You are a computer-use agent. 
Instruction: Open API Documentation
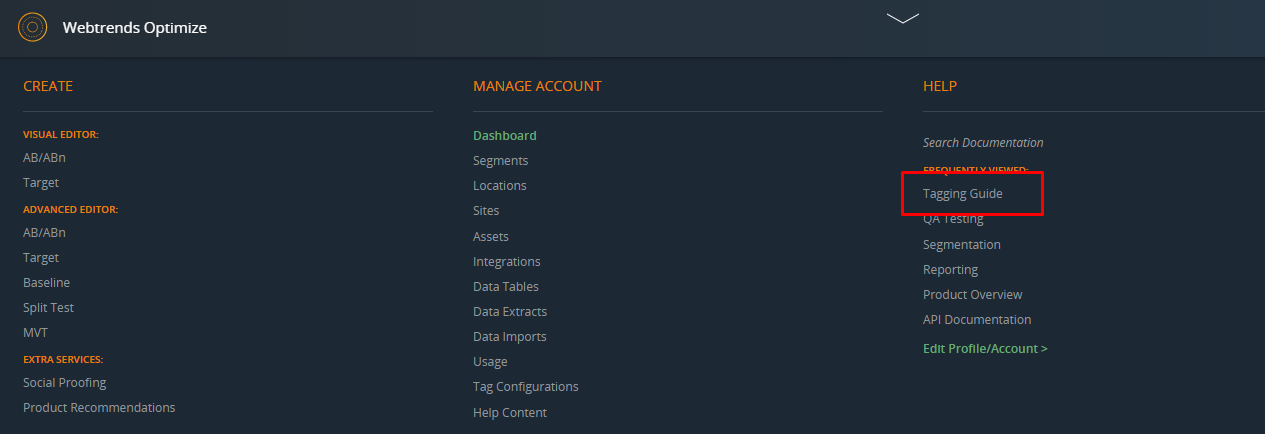pyautogui.click(x=977, y=319)
